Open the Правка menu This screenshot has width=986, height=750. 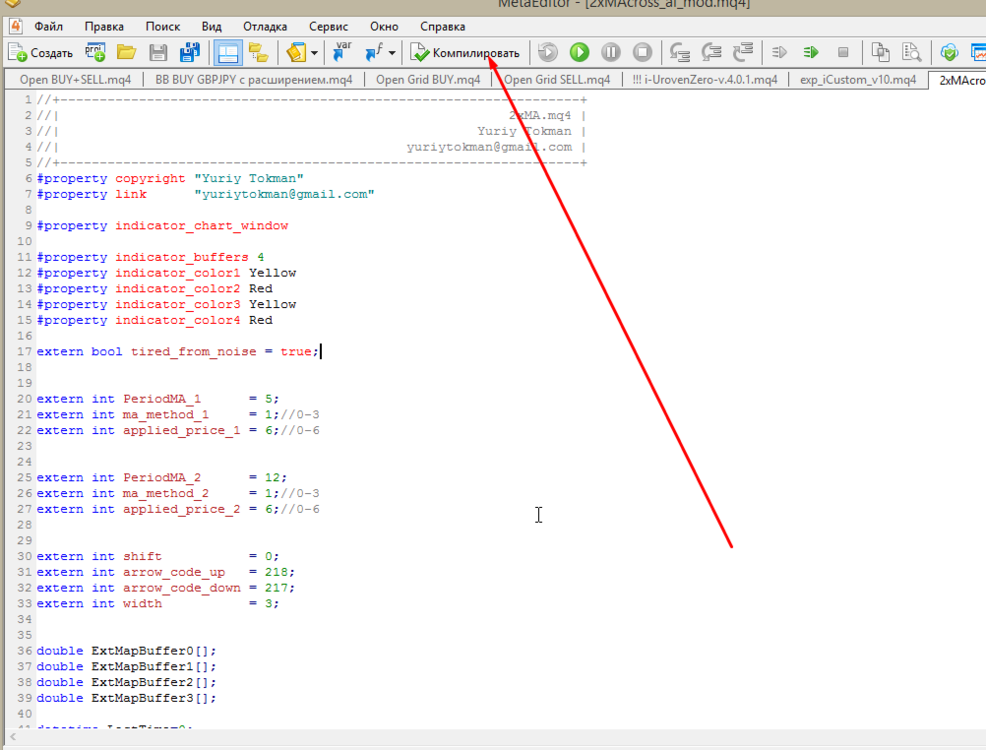104,26
